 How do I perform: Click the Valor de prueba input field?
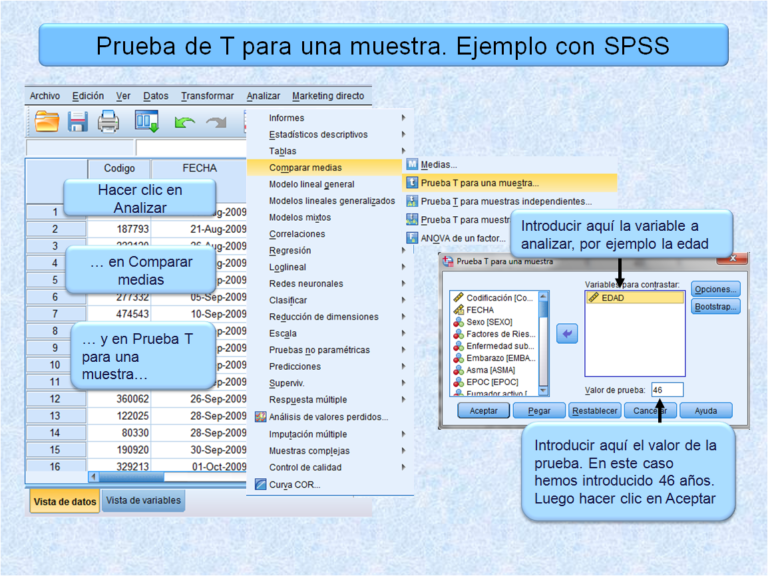(x=667, y=390)
